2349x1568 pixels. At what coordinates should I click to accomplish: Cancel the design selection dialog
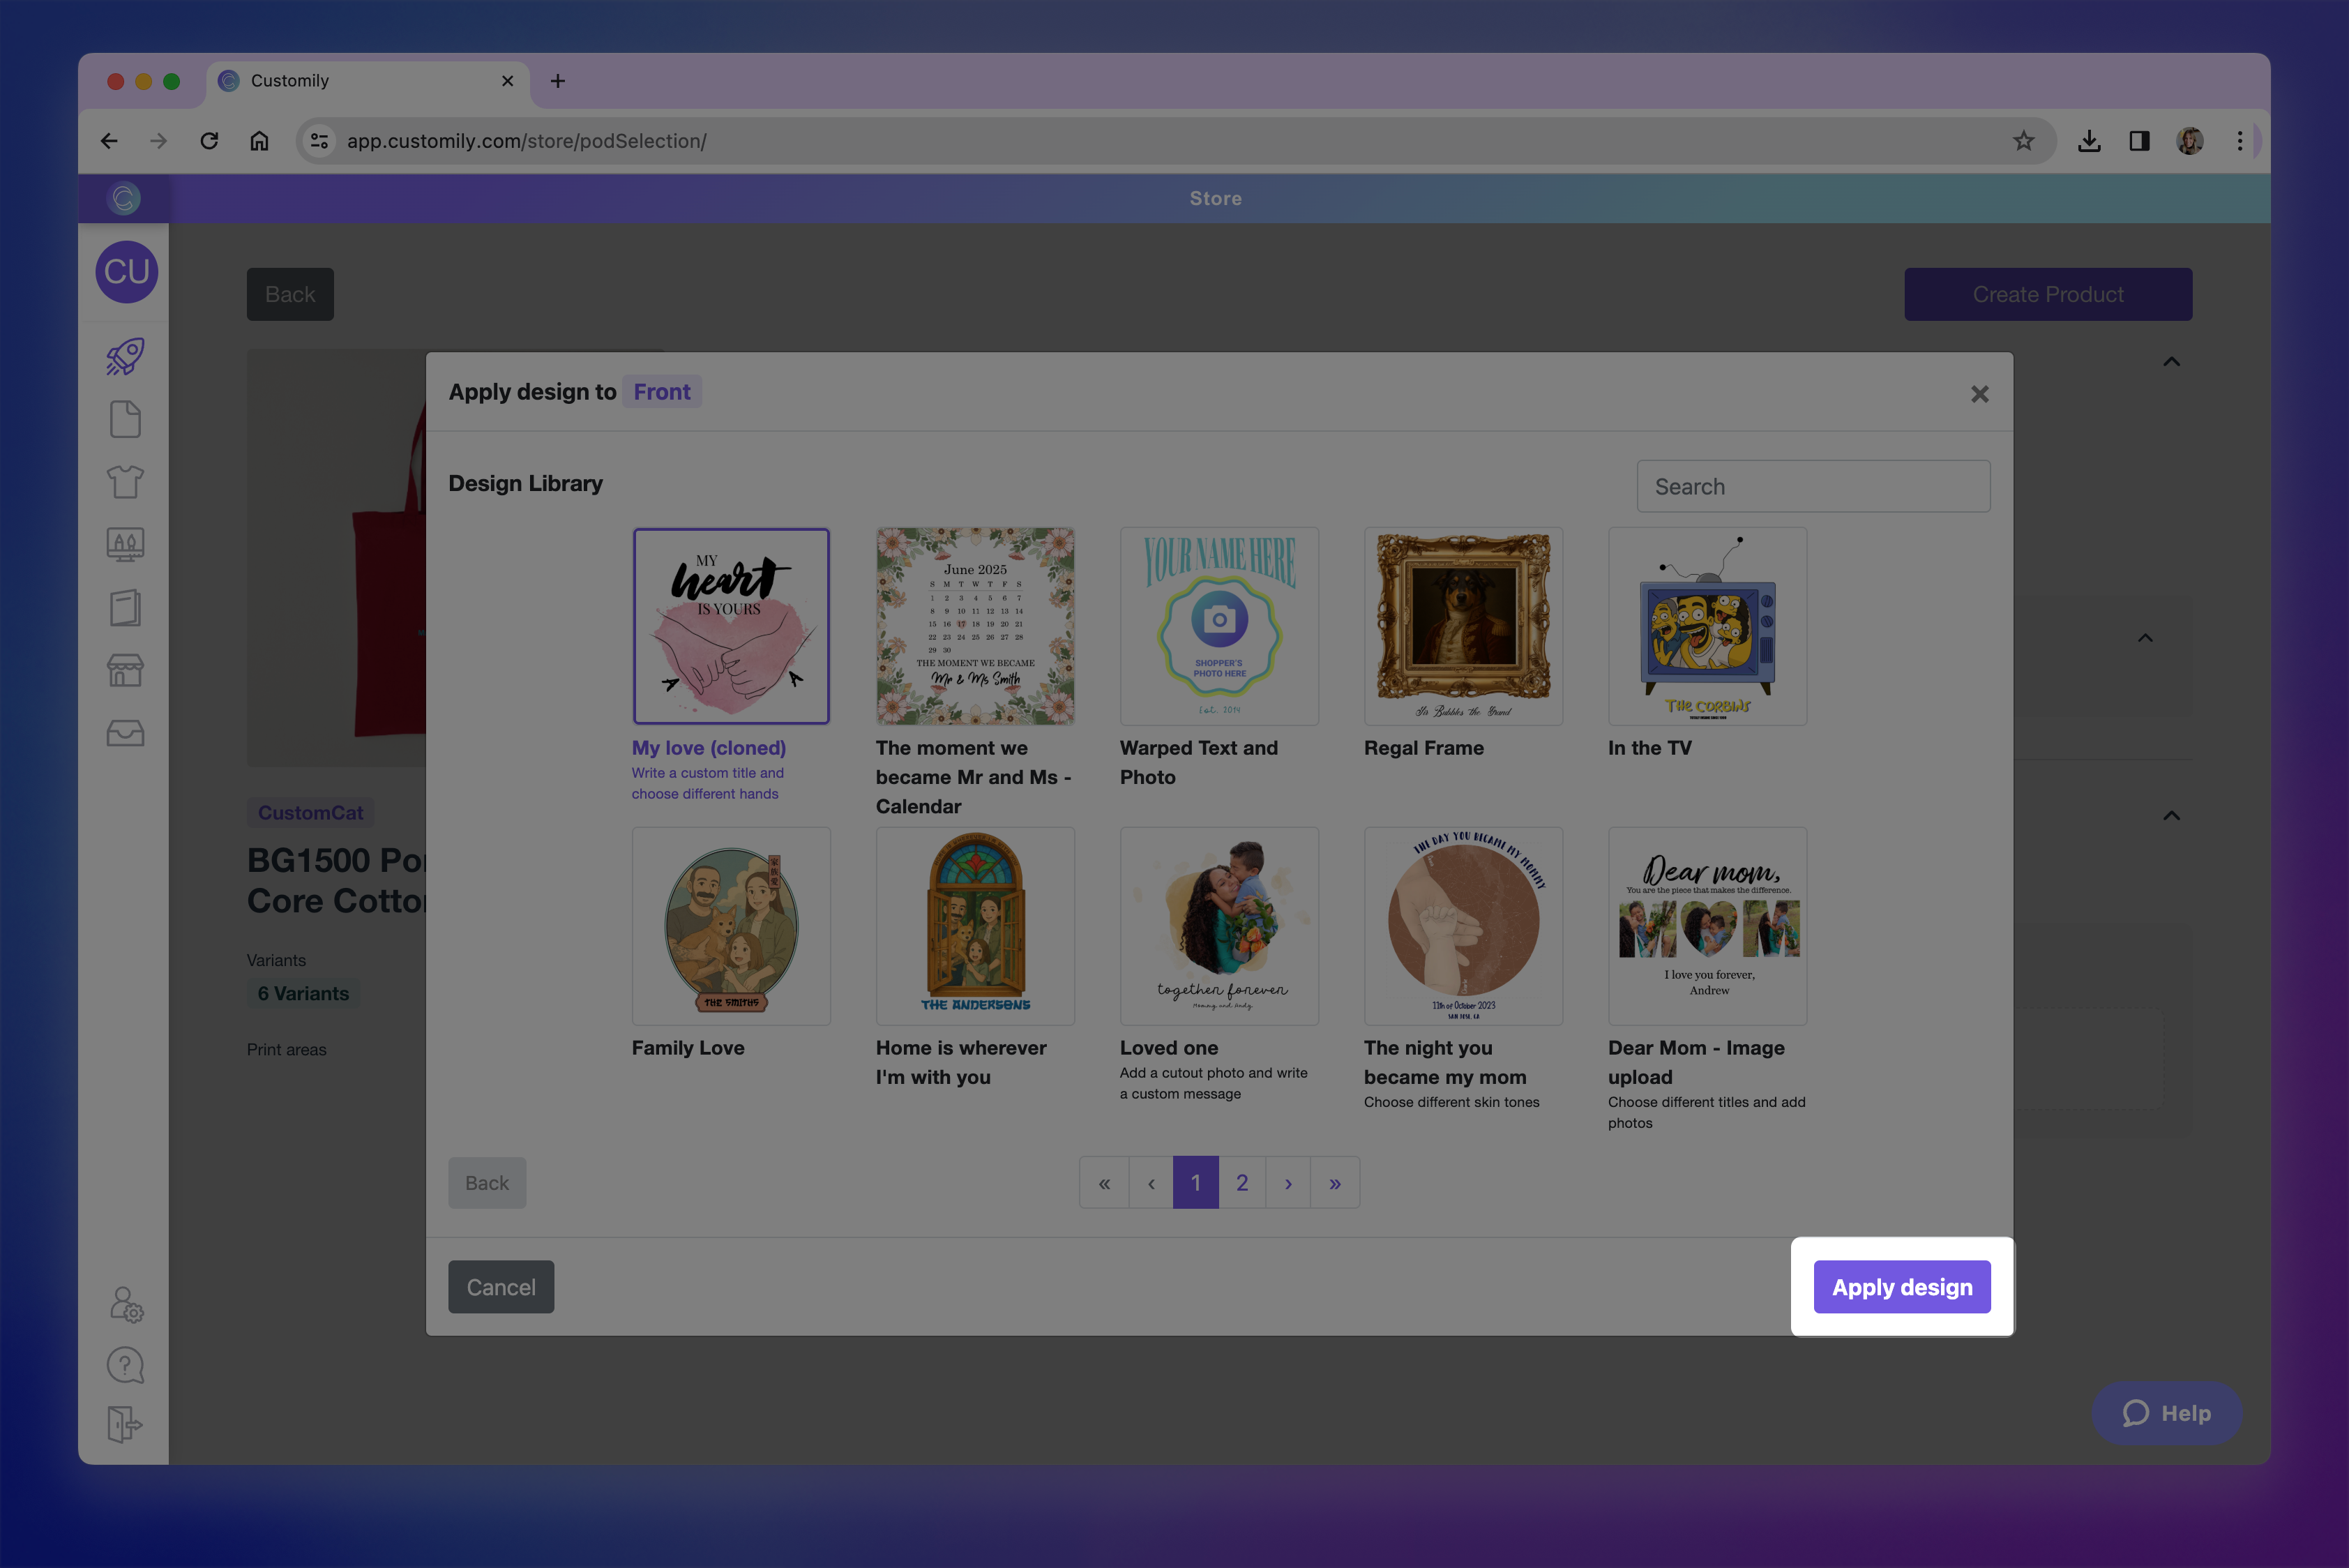point(500,1287)
